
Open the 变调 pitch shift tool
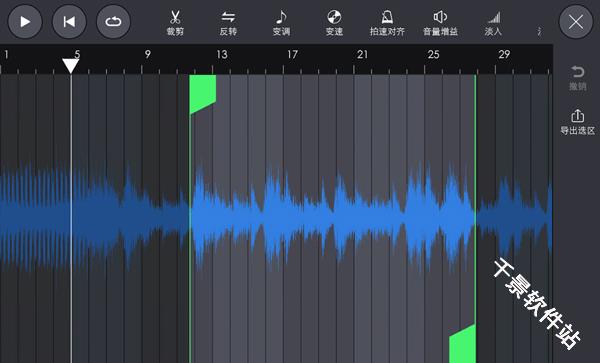tap(281, 23)
